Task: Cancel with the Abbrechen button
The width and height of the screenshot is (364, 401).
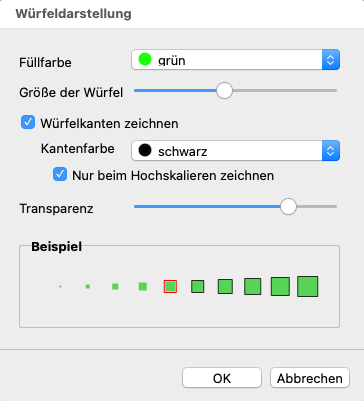Action: pyautogui.click(x=310, y=378)
